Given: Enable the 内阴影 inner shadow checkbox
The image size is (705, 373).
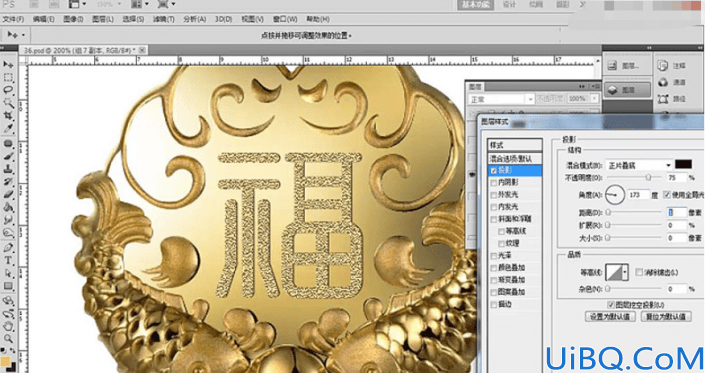Looking at the screenshot, I should click(494, 182).
